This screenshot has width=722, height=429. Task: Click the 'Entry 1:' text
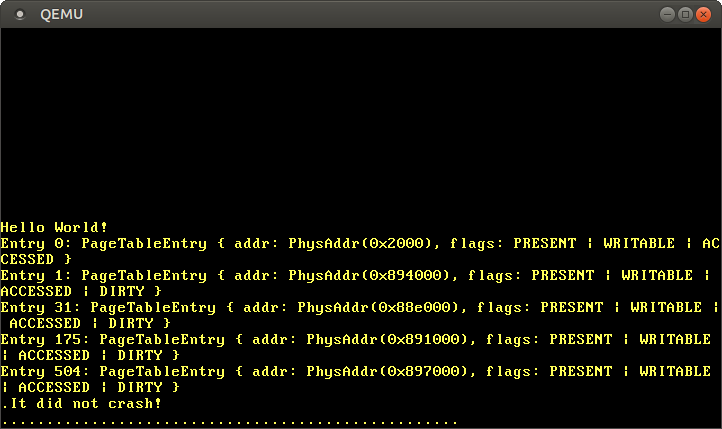click(36, 275)
